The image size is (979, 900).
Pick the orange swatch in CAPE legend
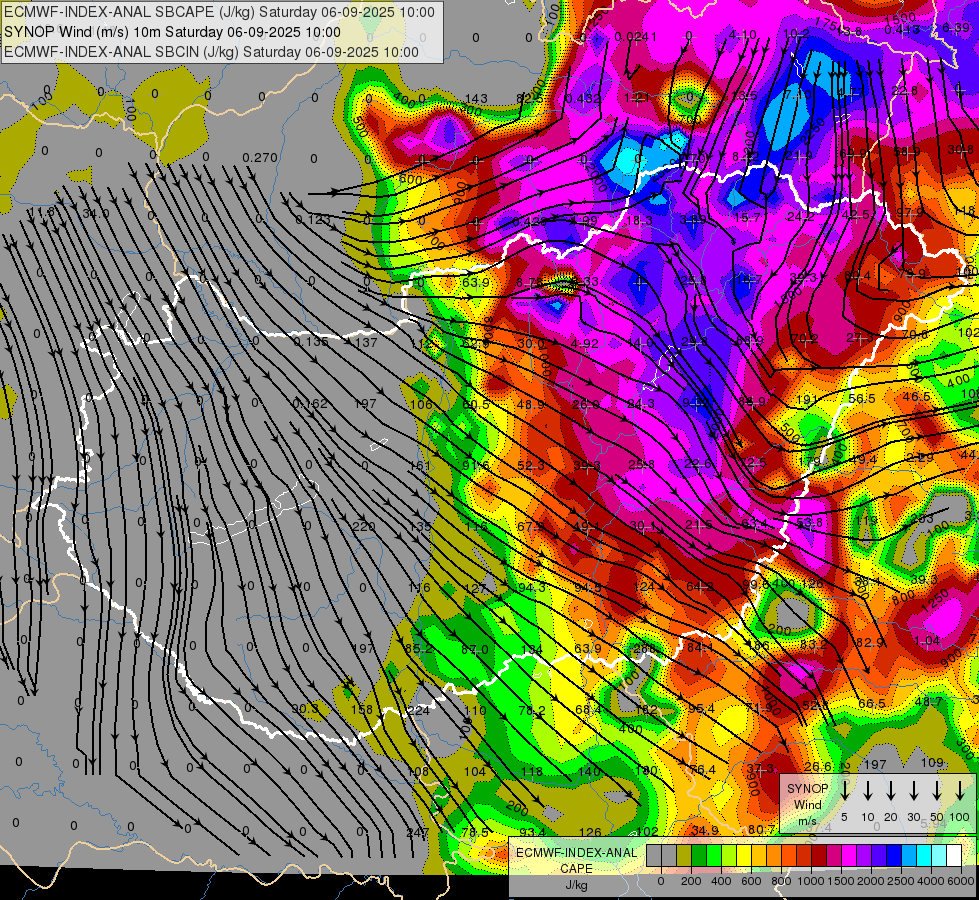point(774,856)
